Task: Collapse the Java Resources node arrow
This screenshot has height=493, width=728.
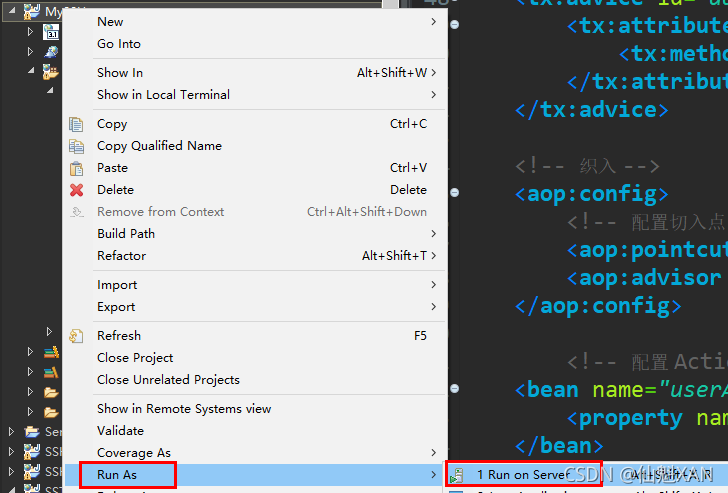Action: (x=31, y=71)
